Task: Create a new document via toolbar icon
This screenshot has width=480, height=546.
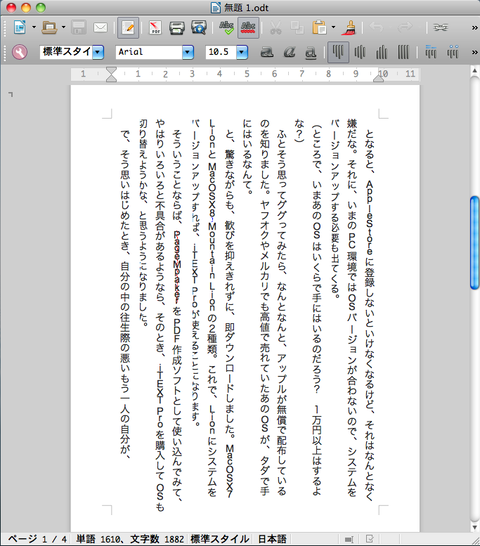Action: [20, 27]
